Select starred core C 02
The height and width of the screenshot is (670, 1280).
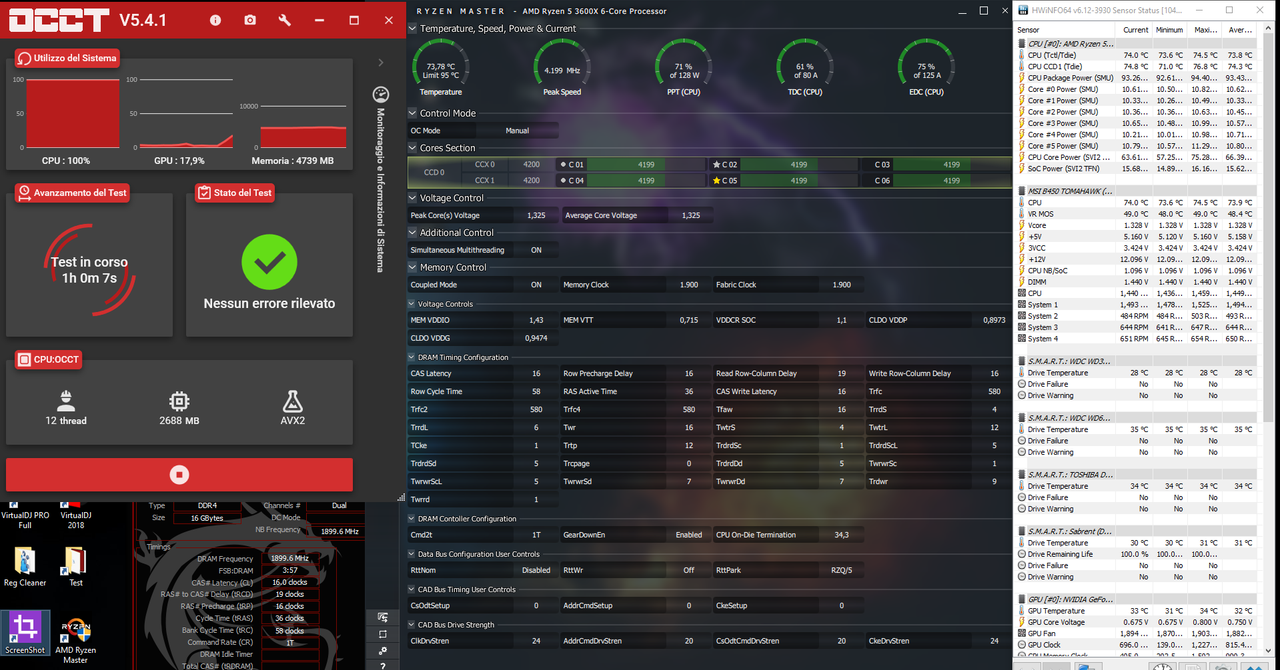(x=784, y=164)
